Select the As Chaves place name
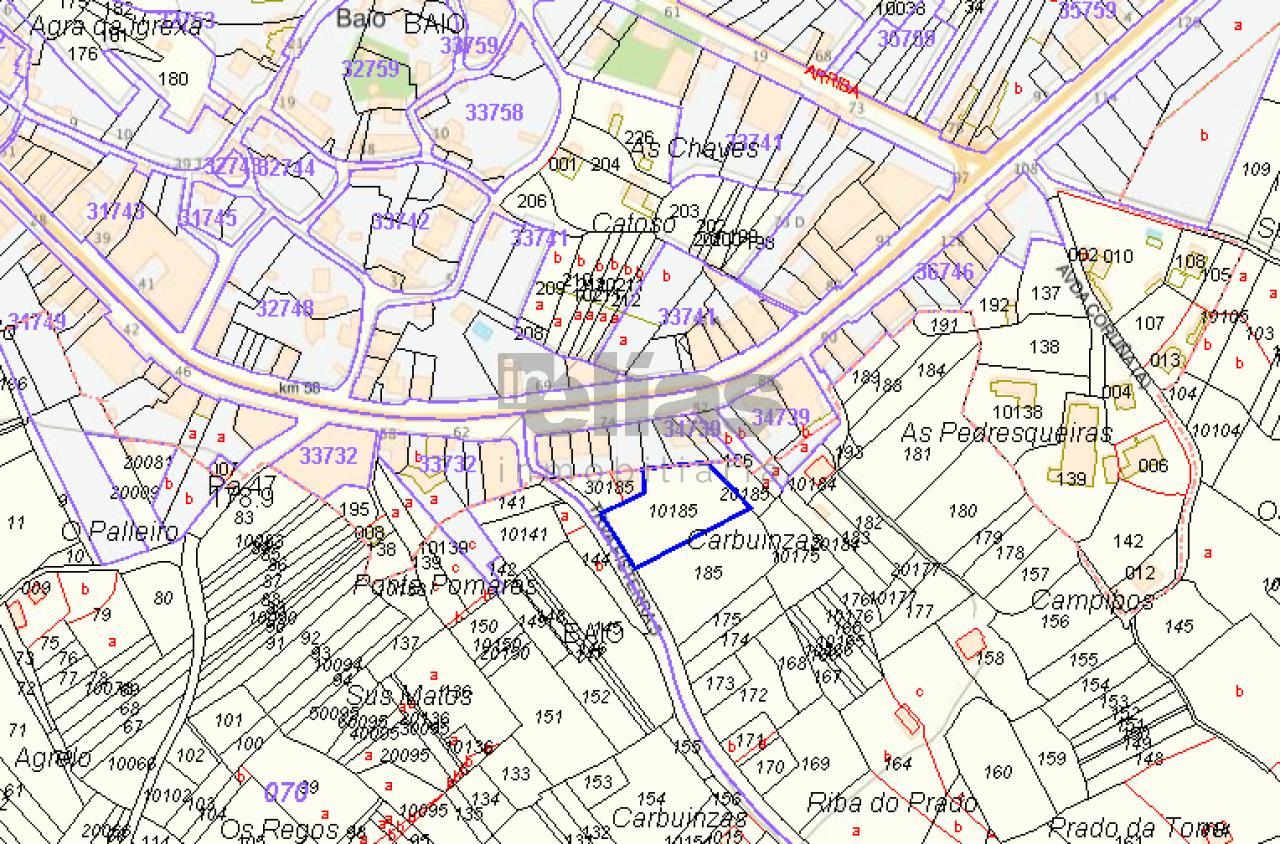The image size is (1280, 844). pos(693,149)
